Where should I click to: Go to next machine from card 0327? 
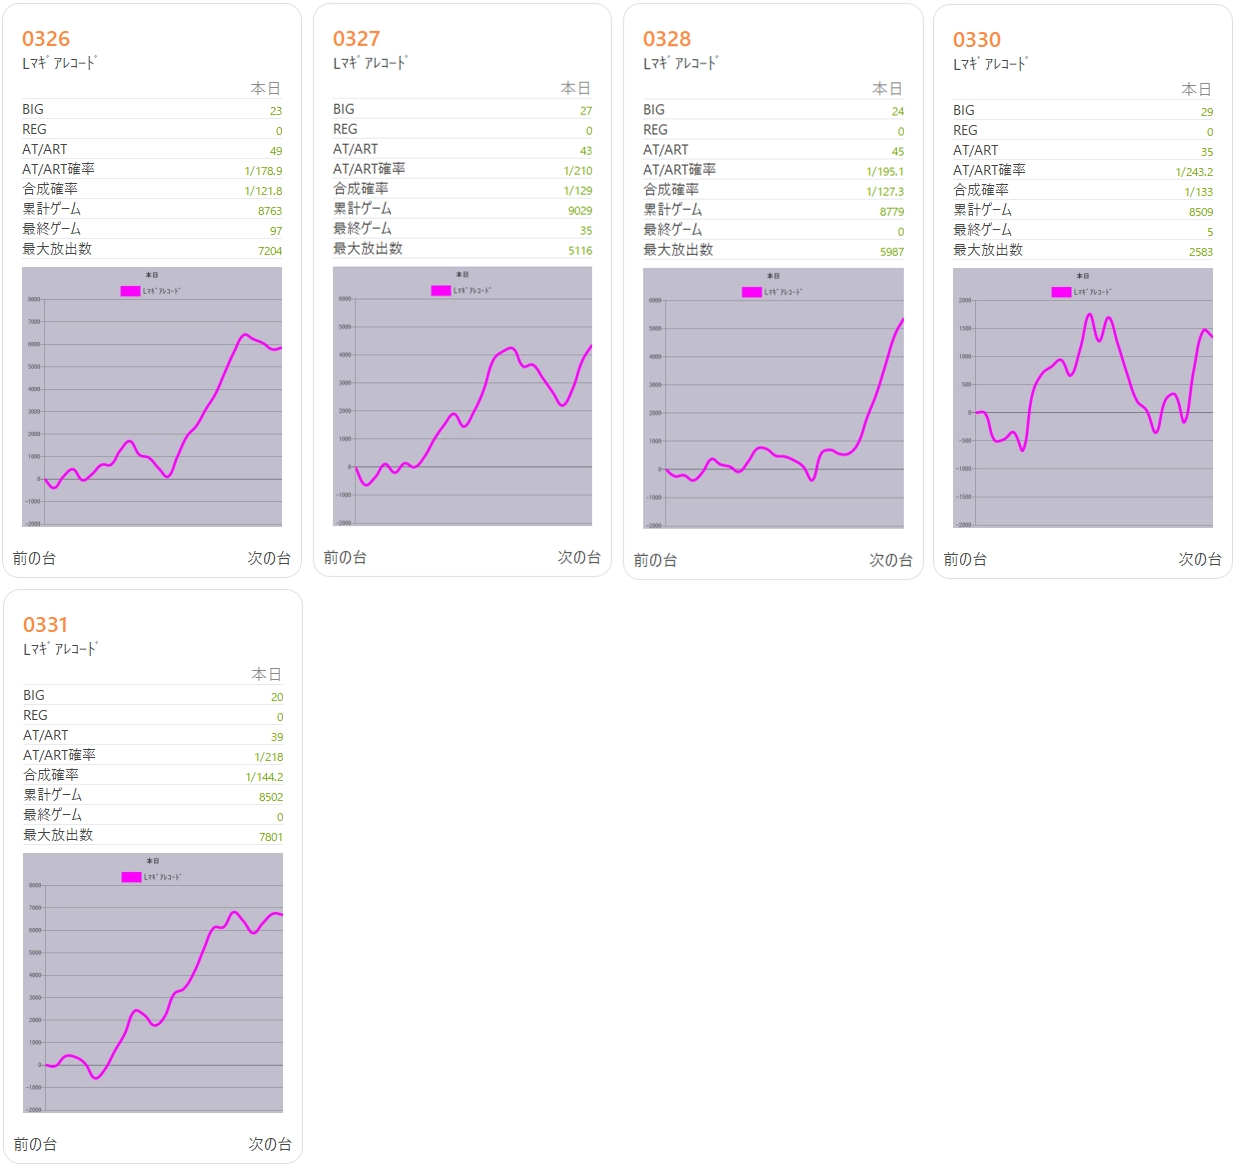(579, 557)
